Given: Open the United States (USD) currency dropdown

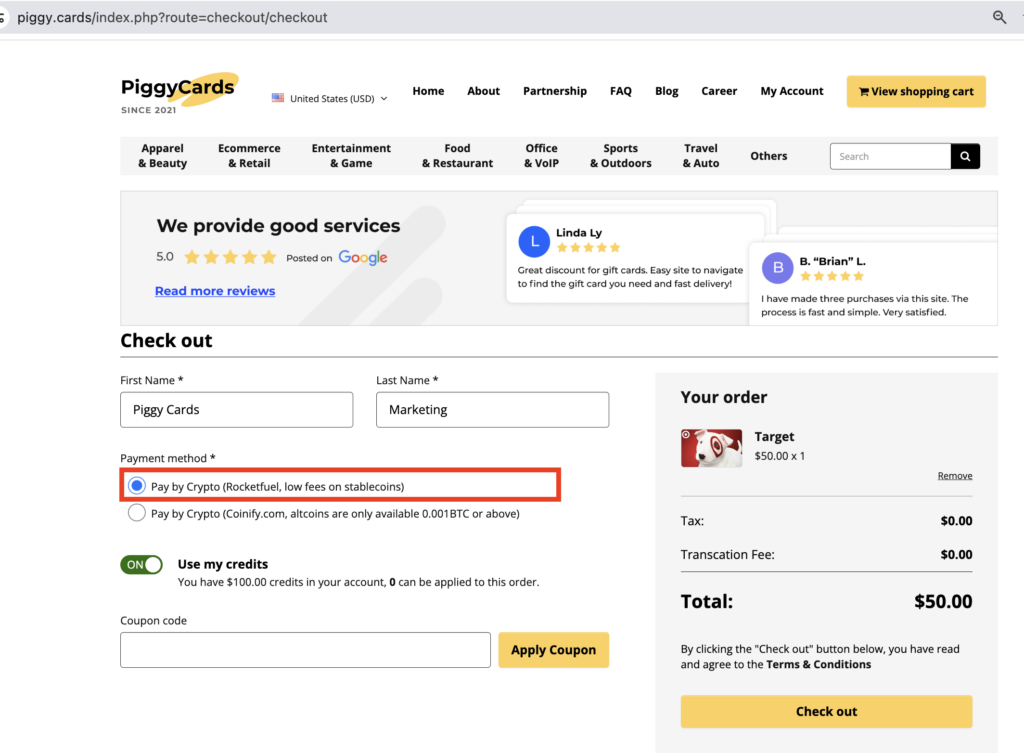Looking at the screenshot, I should [330, 99].
